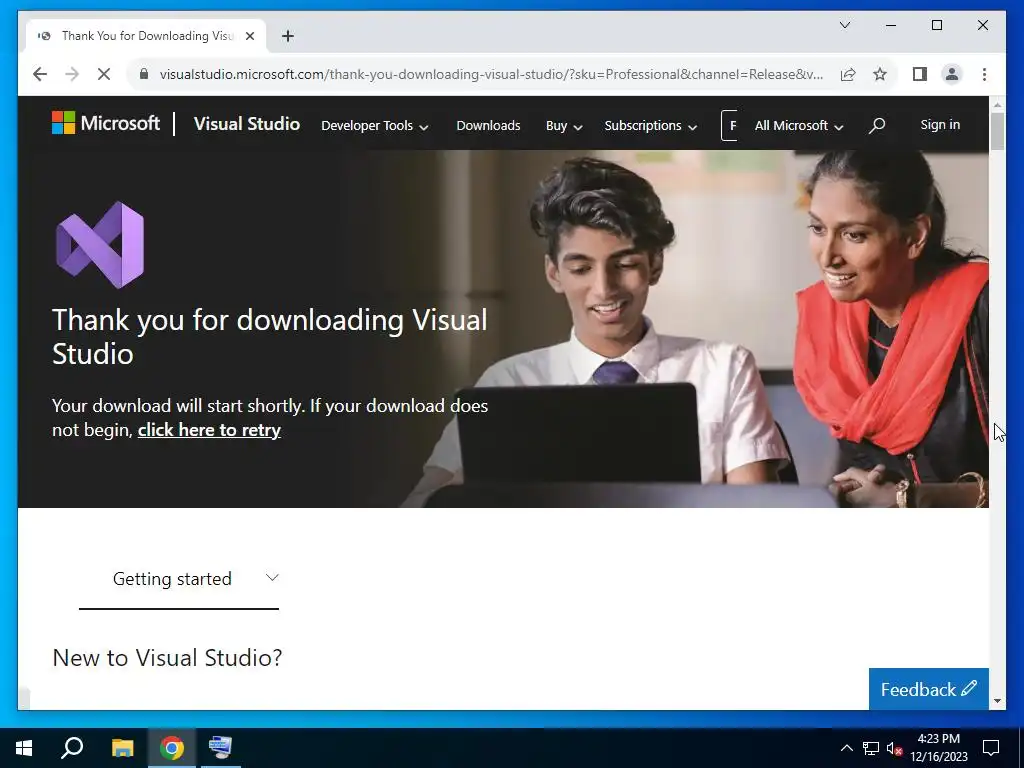This screenshot has width=1024, height=768.
Task: Open Chrome side panel icon
Action: (920, 74)
